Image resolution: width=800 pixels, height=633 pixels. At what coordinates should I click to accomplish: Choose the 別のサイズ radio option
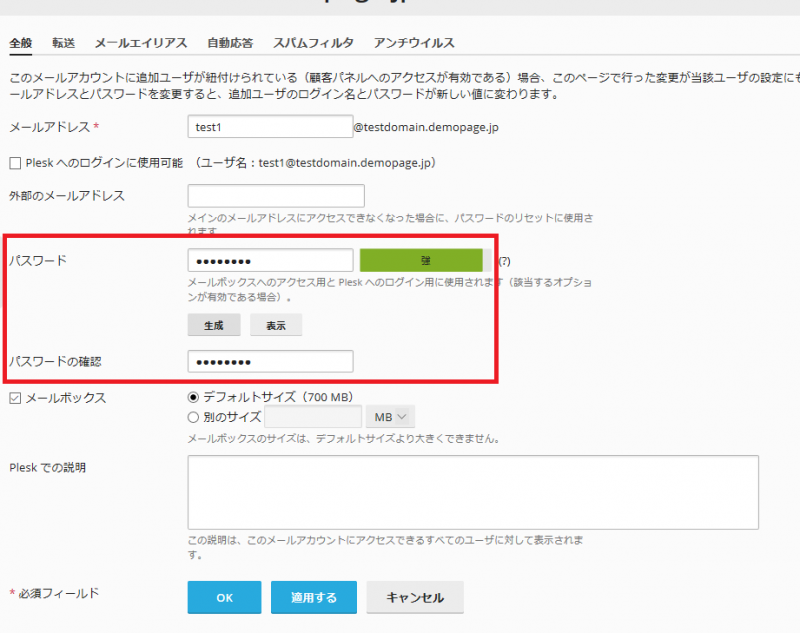pos(194,417)
